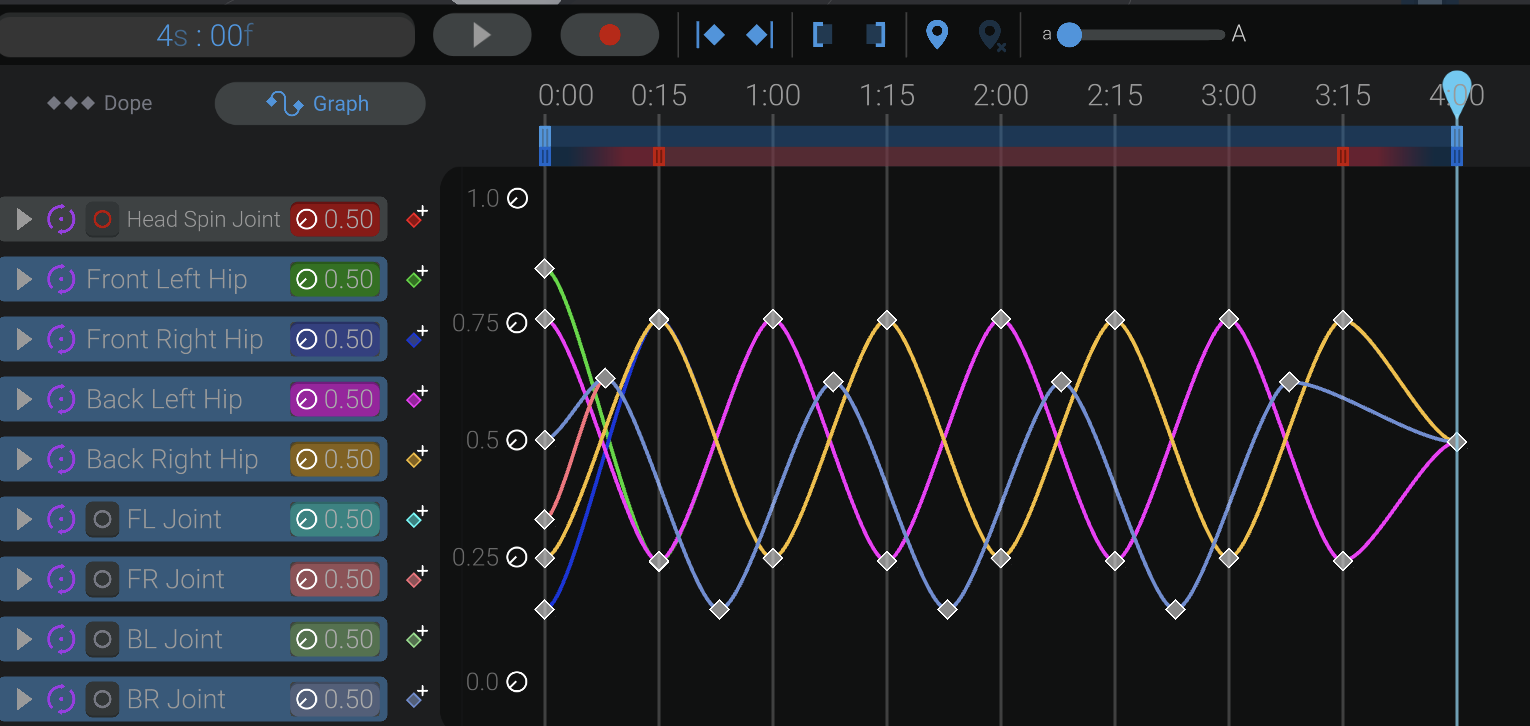1530x726 pixels.
Task: Click the green 0.50 value on Front Left Hip
Action: [x=333, y=279]
